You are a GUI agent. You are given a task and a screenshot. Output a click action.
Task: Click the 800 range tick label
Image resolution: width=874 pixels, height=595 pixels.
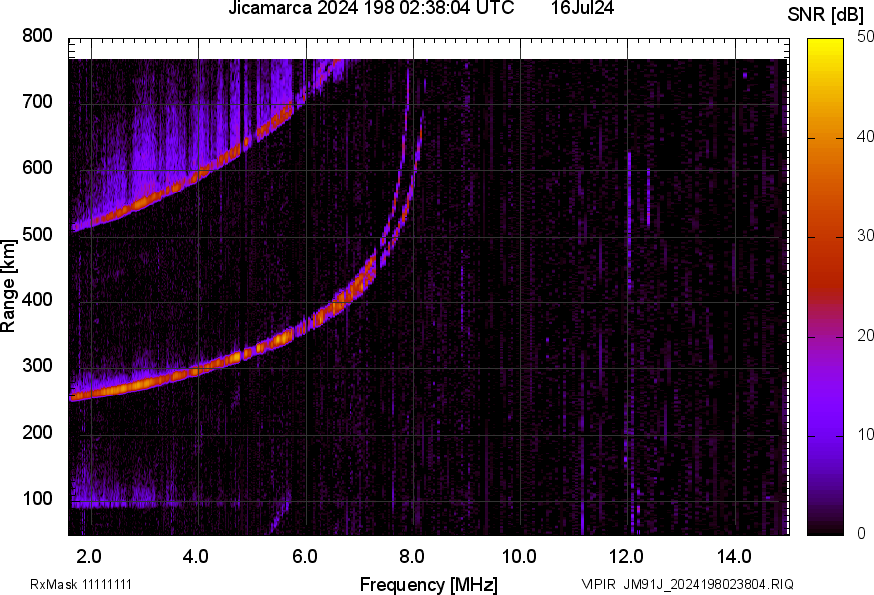(x=37, y=36)
